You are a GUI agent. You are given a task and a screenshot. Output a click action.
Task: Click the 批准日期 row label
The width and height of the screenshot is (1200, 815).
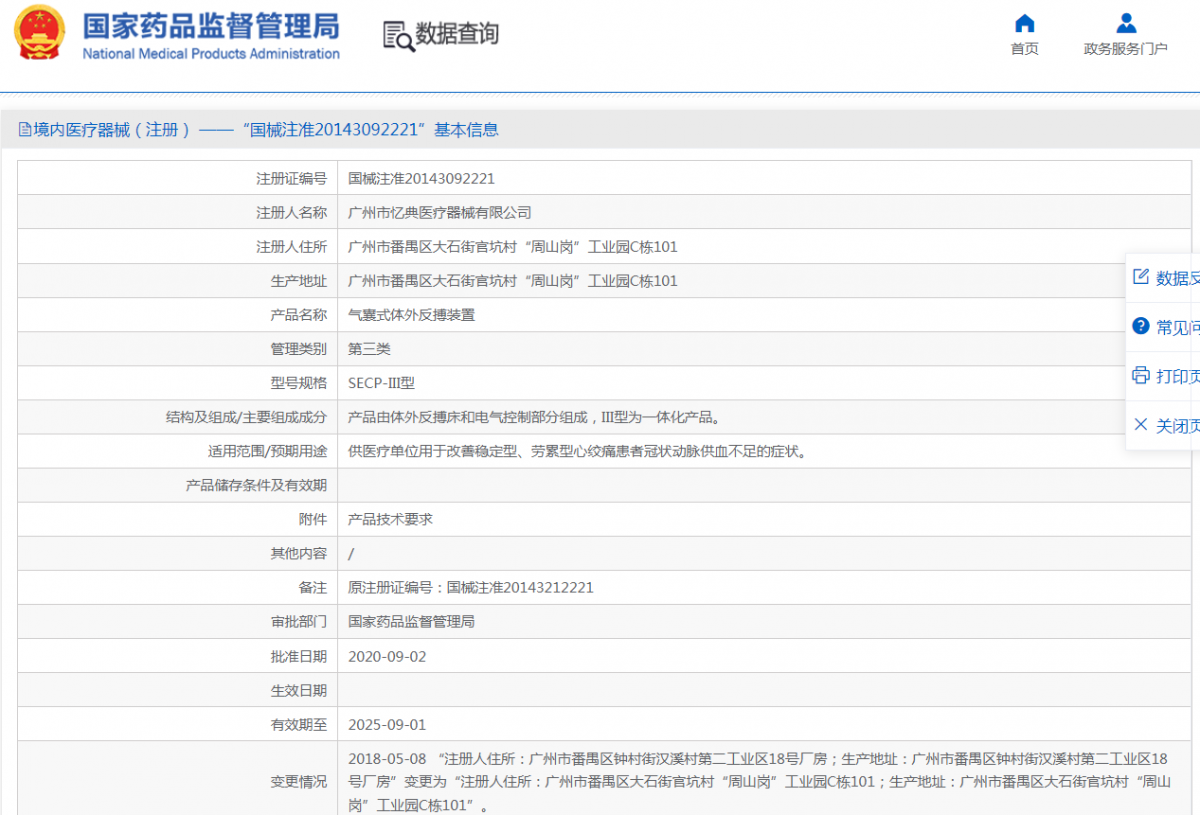click(x=298, y=656)
